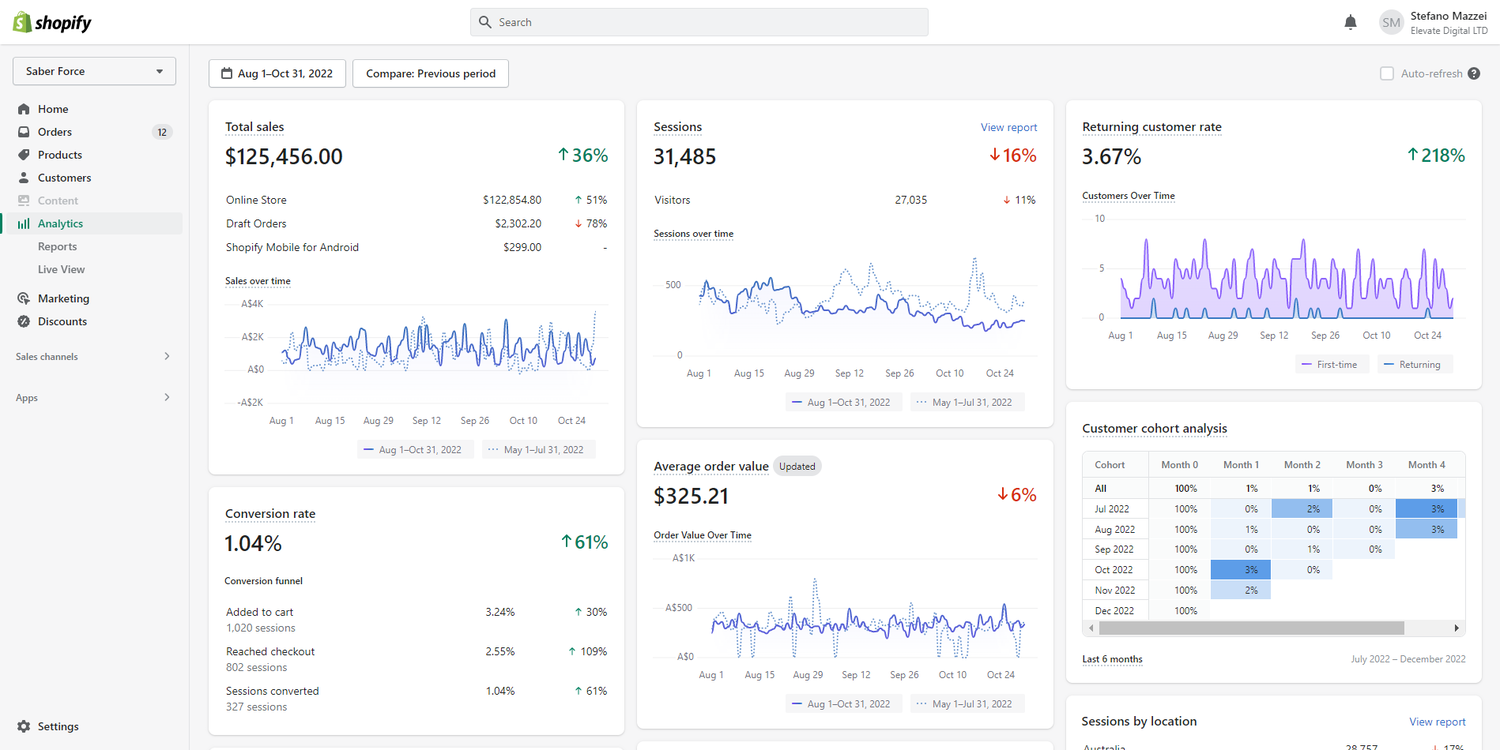Click the Home house icon
Screen dimensions: 1500x750
coord(24,109)
